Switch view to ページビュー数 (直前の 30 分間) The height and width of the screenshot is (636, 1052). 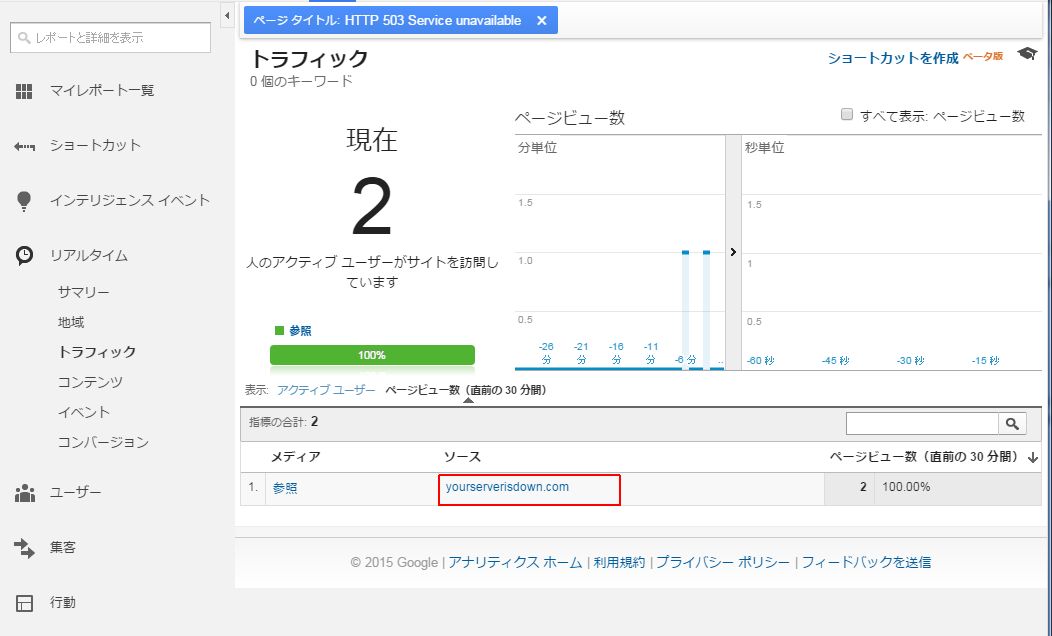click(x=466, y=390)
